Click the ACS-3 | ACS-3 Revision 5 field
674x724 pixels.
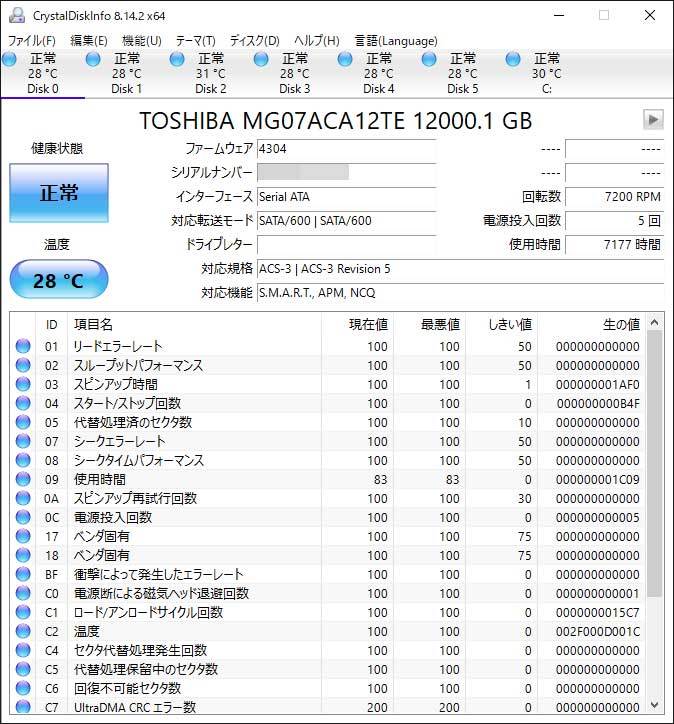click(x=460, y=269)
